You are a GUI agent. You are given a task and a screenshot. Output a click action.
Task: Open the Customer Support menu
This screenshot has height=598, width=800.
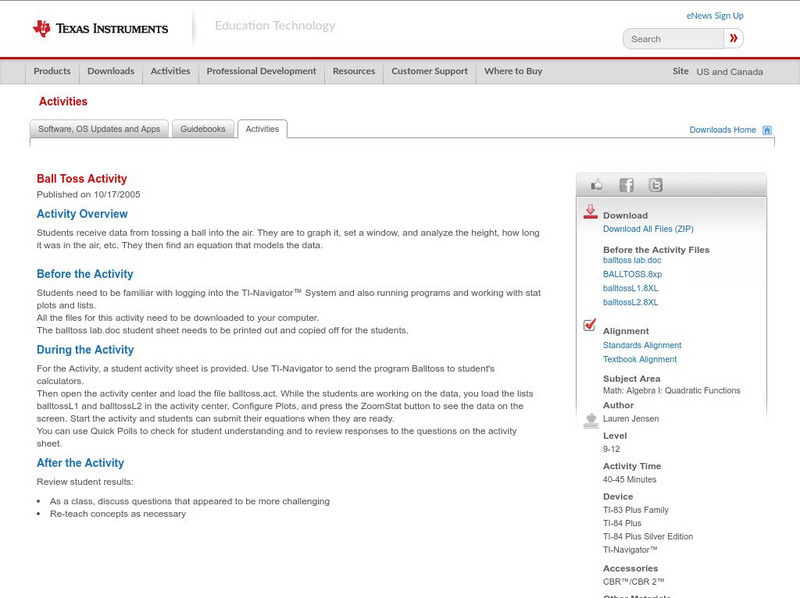pos(430,71)
